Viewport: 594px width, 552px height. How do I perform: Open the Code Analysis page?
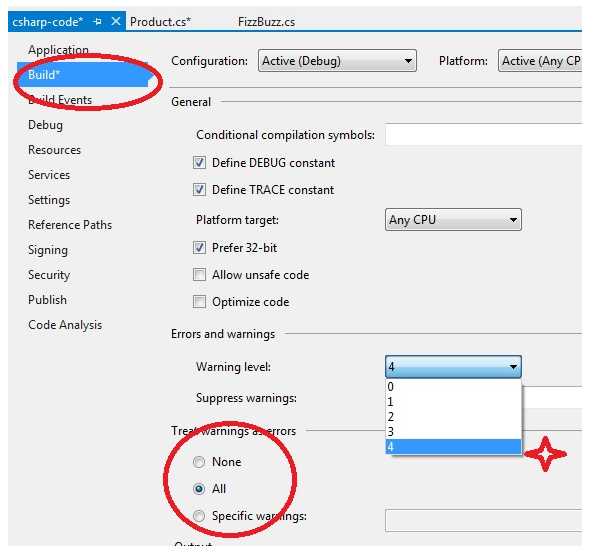point(65,325)
